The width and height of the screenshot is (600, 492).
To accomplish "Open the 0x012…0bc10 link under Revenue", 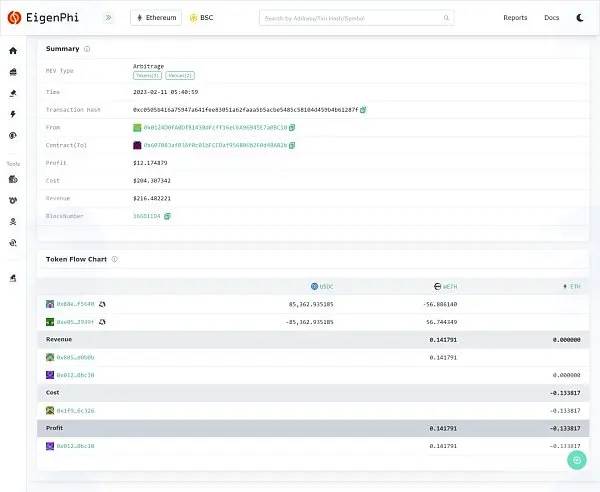I will click(75, 375).
